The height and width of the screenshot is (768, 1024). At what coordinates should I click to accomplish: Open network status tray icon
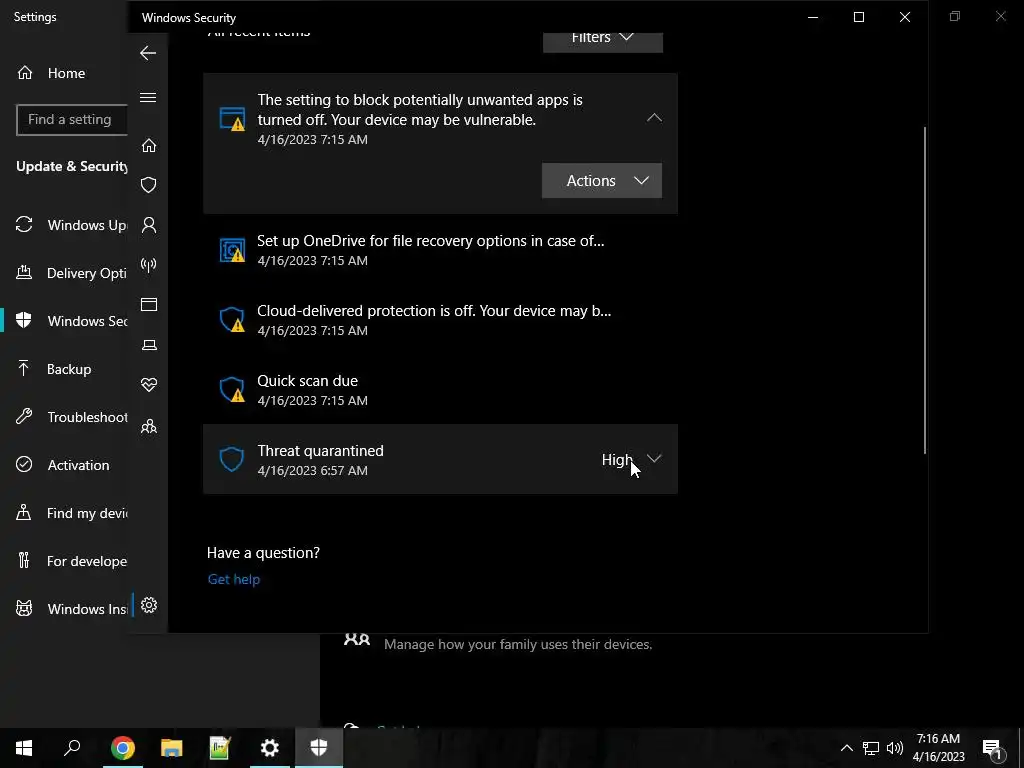pos(871,748)
